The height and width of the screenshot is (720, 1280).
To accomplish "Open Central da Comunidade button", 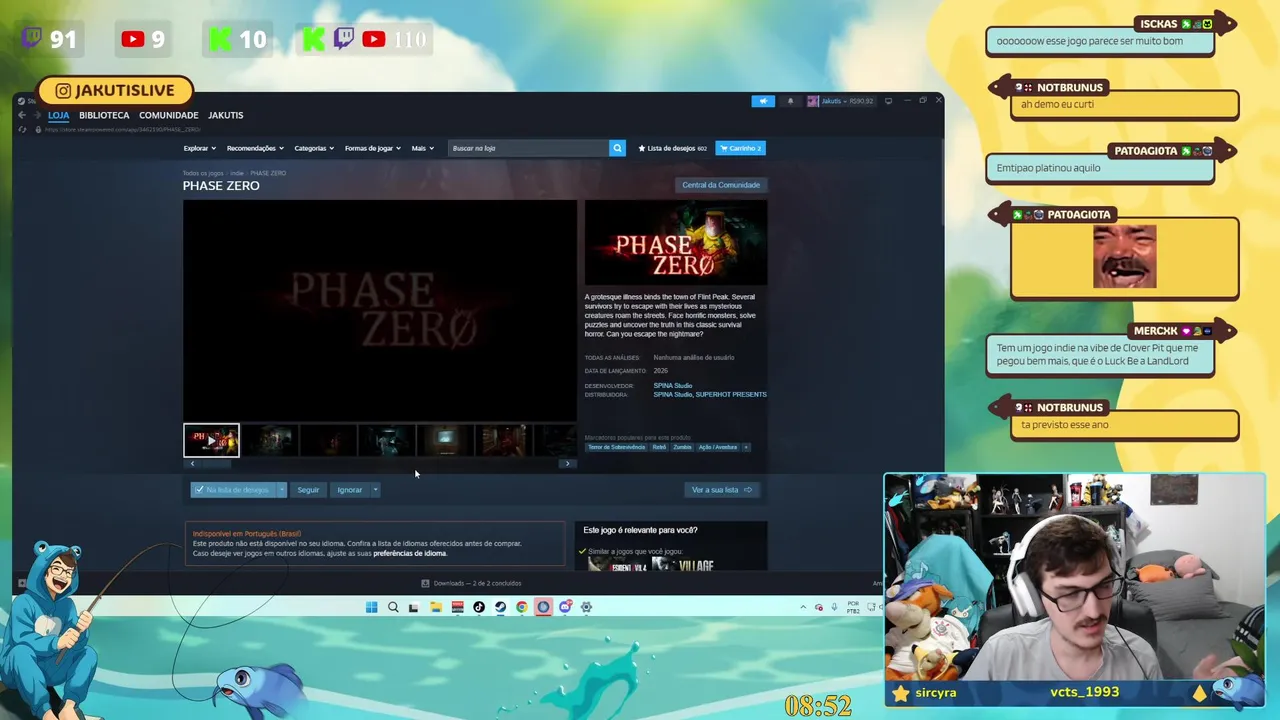I will pyautogui.click(x=721, y=185).
